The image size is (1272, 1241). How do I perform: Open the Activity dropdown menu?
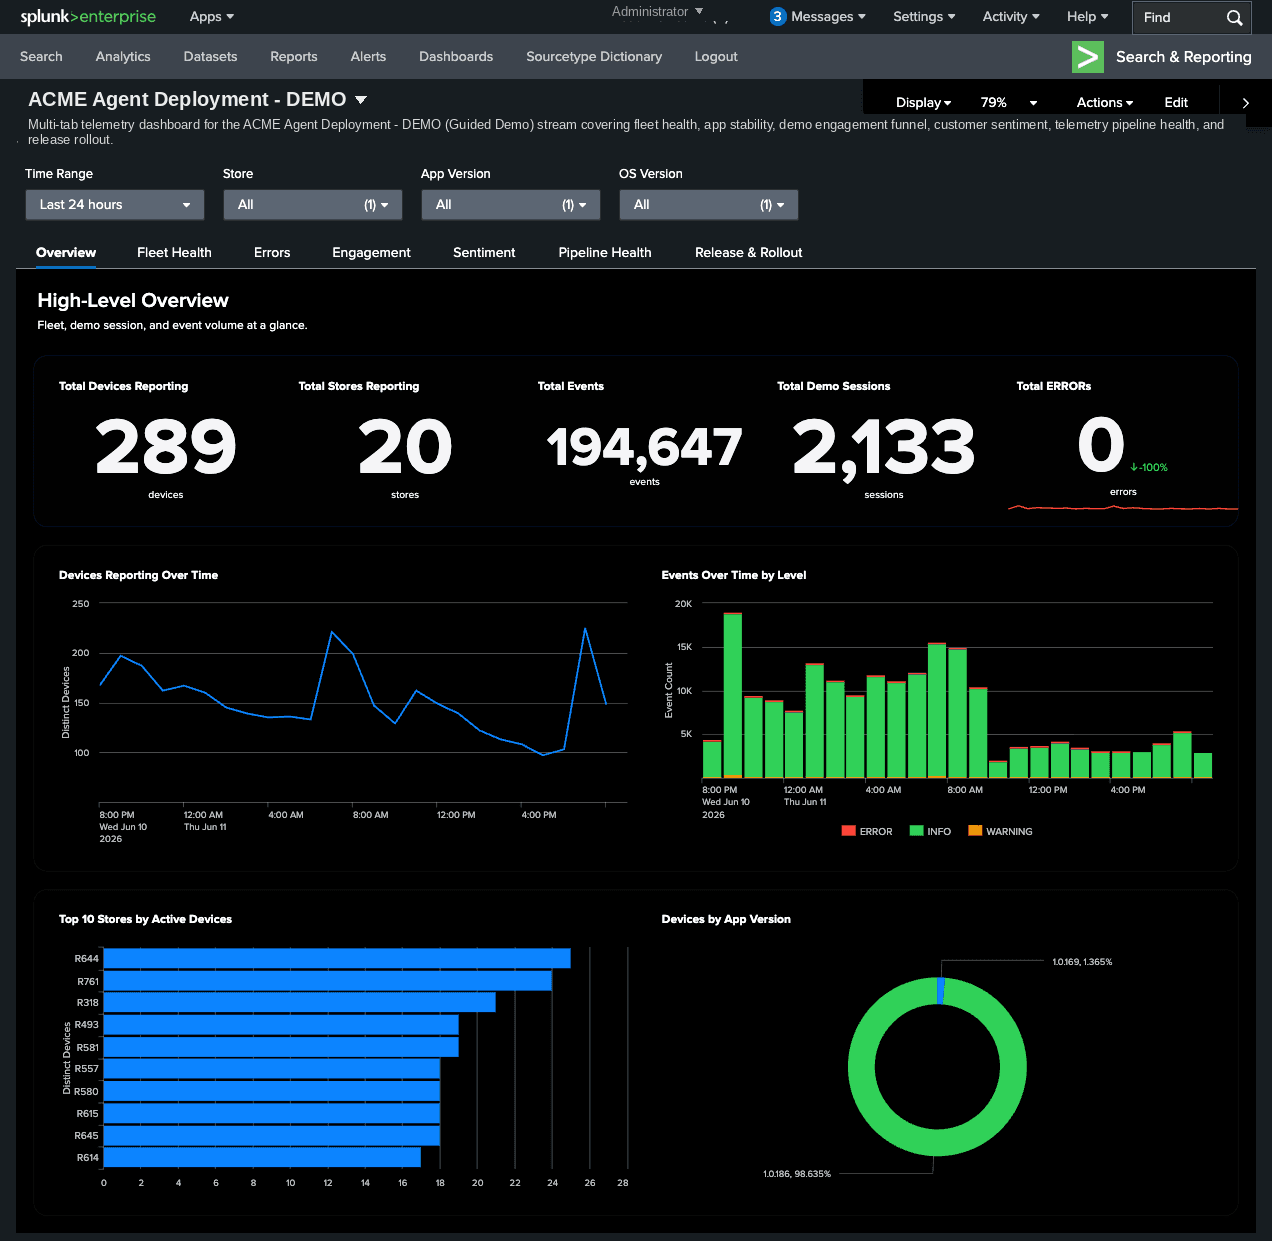(1011, 17)
